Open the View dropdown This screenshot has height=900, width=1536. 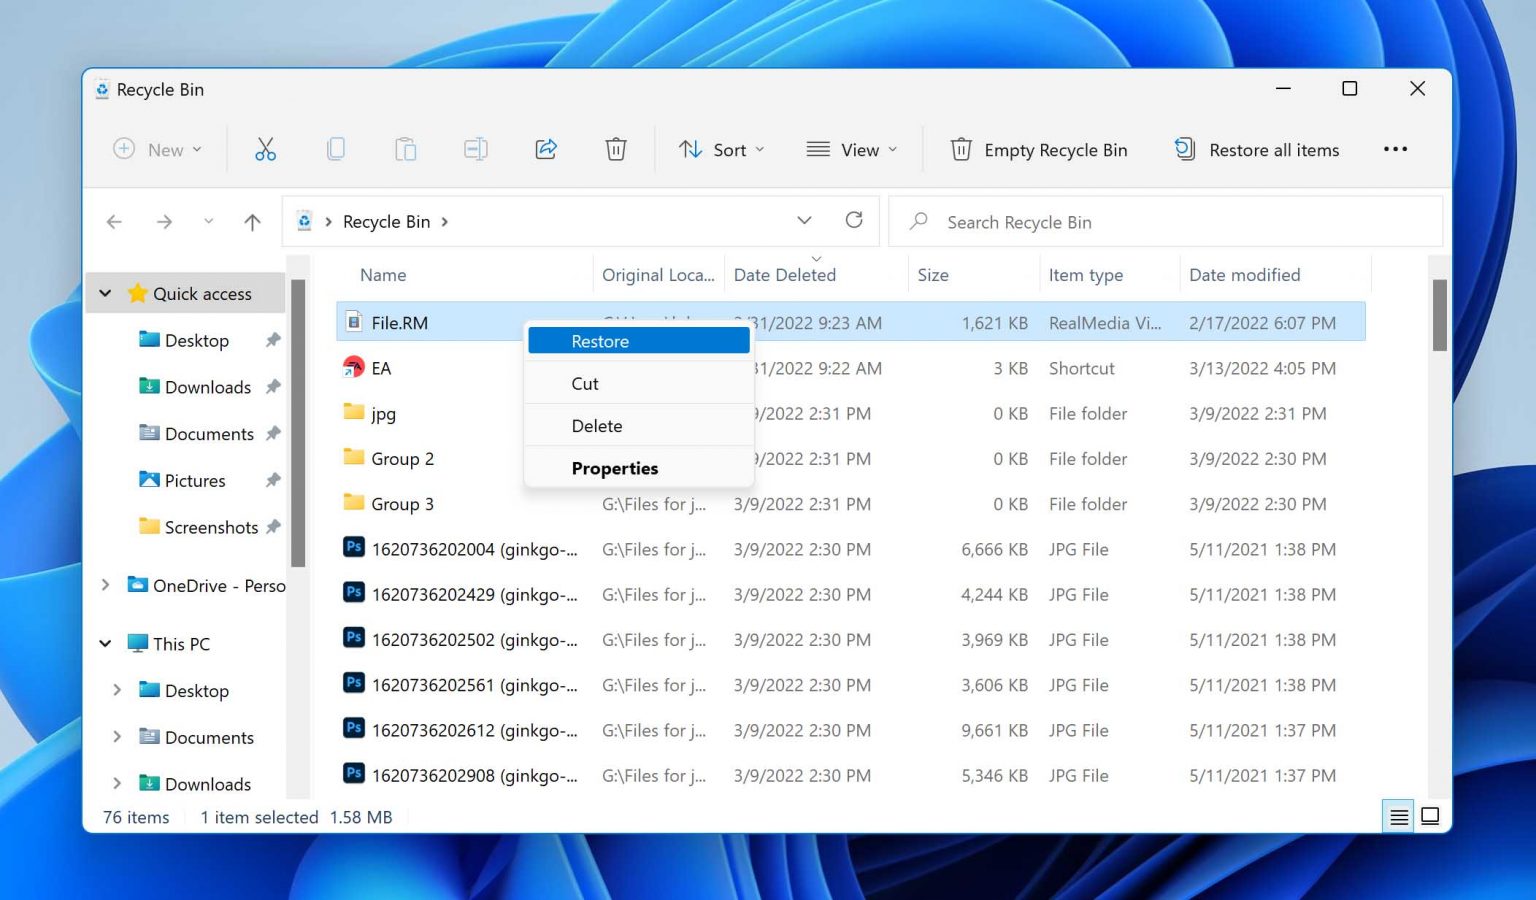852,150
